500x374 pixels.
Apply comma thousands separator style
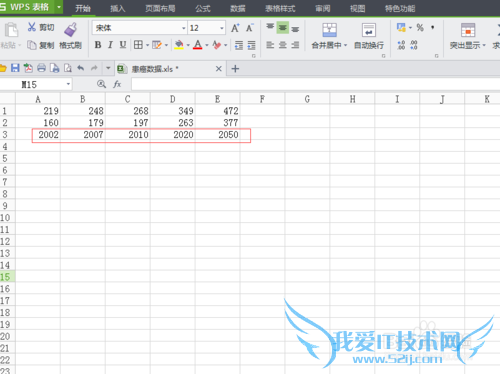433,27
